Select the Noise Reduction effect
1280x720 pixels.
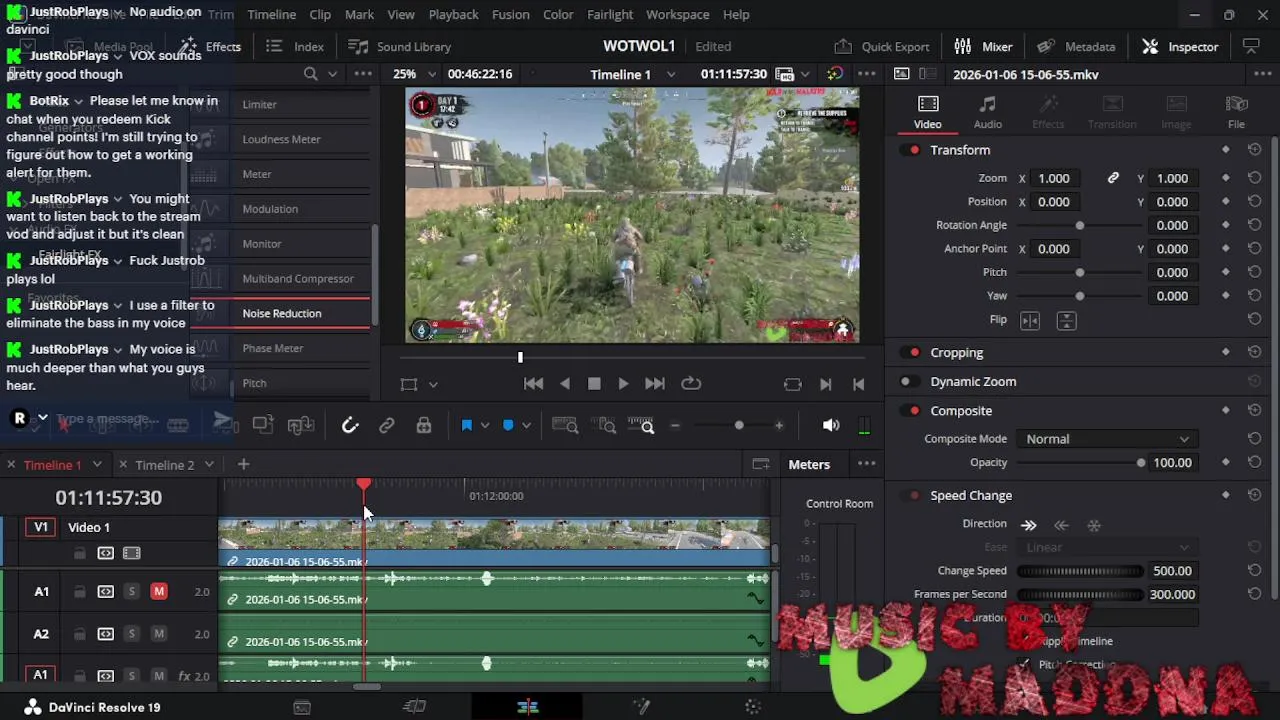282,314
